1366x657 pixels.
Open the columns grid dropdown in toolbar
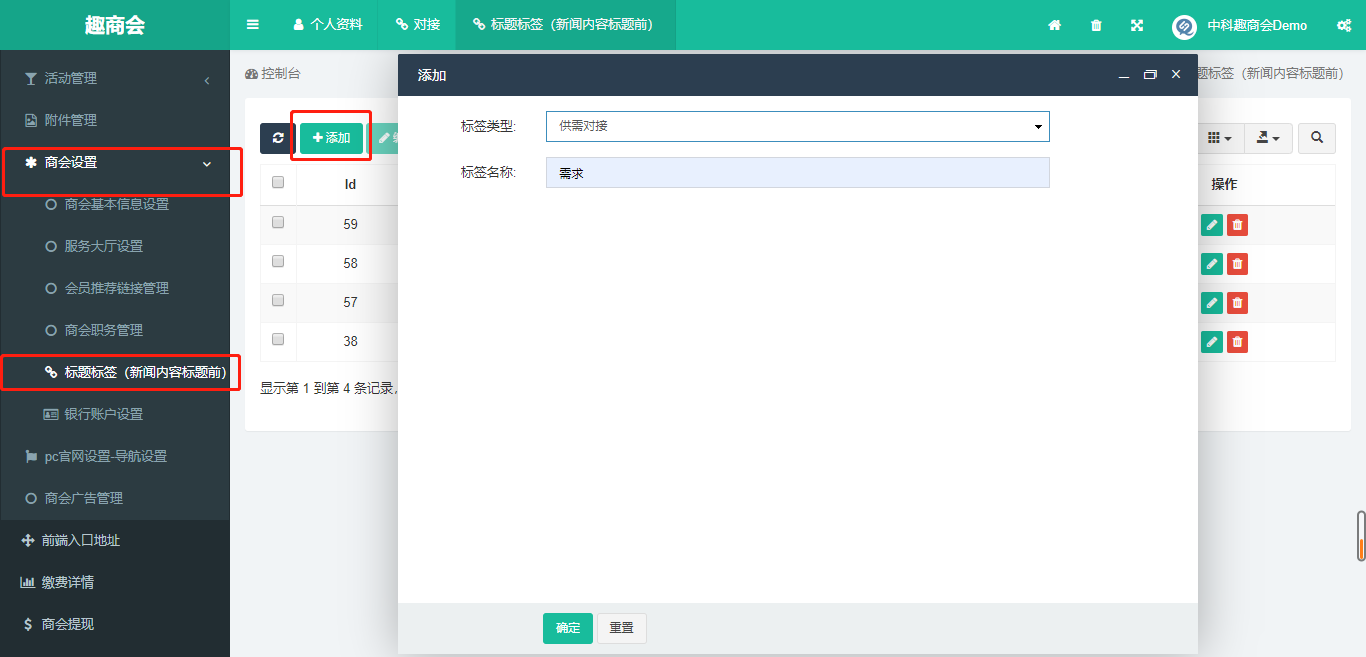click(1219, 138)
